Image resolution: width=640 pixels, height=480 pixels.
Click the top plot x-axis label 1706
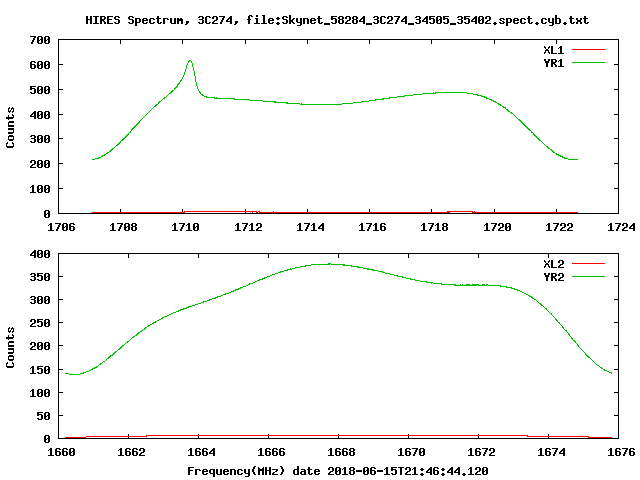coord(61,227)
